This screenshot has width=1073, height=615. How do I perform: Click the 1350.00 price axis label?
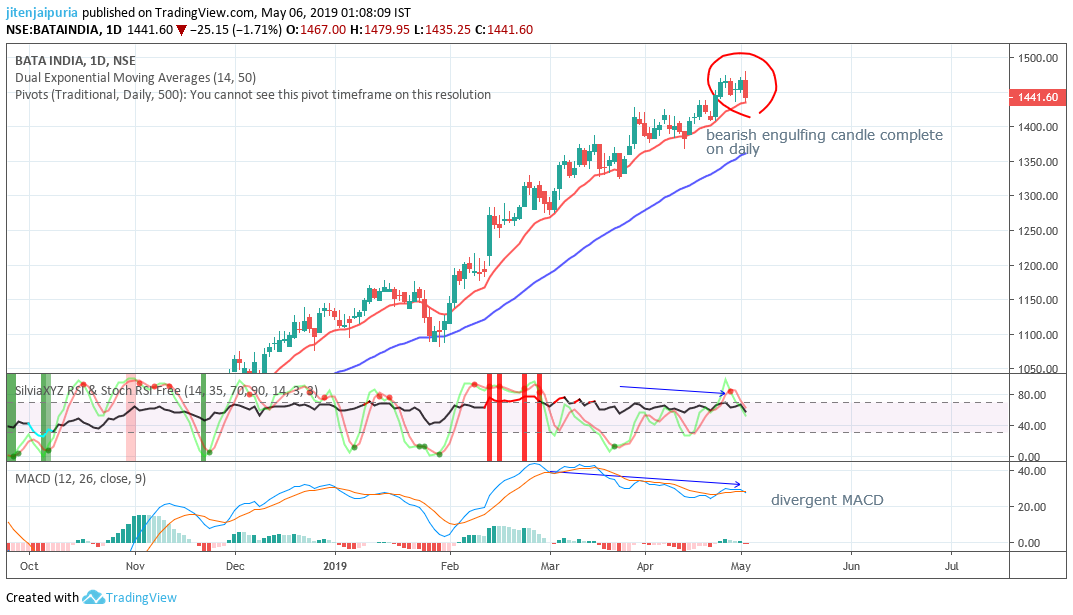[1037, 162]
